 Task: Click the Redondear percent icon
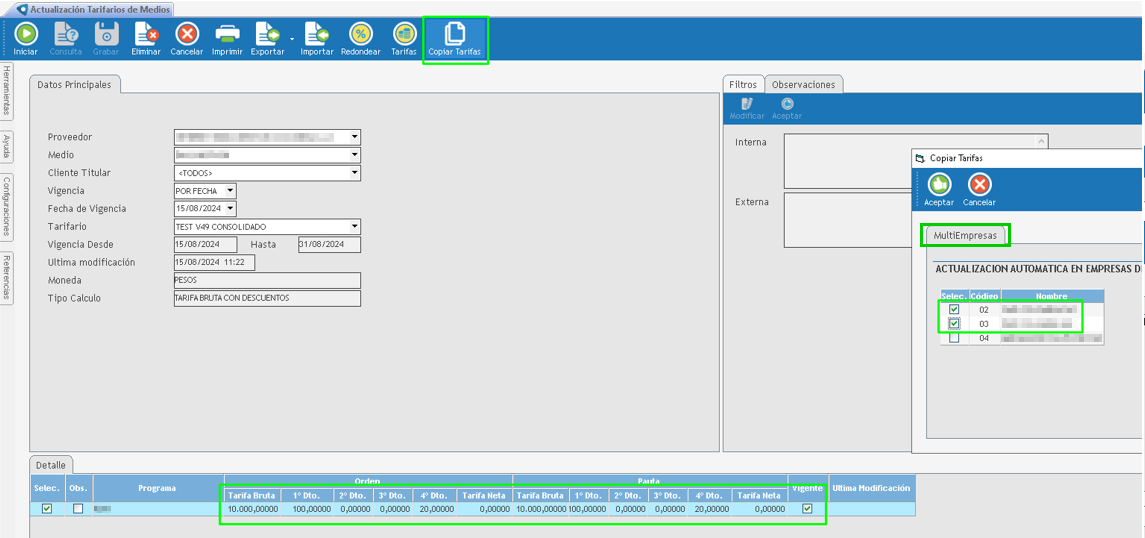pyautogui.click(x=361, y=39)
